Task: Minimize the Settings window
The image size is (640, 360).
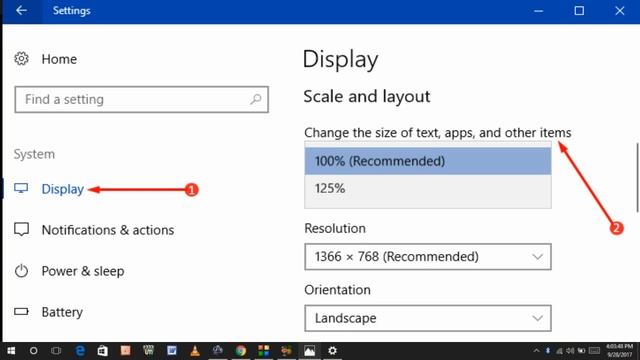Action: [539, 11]
